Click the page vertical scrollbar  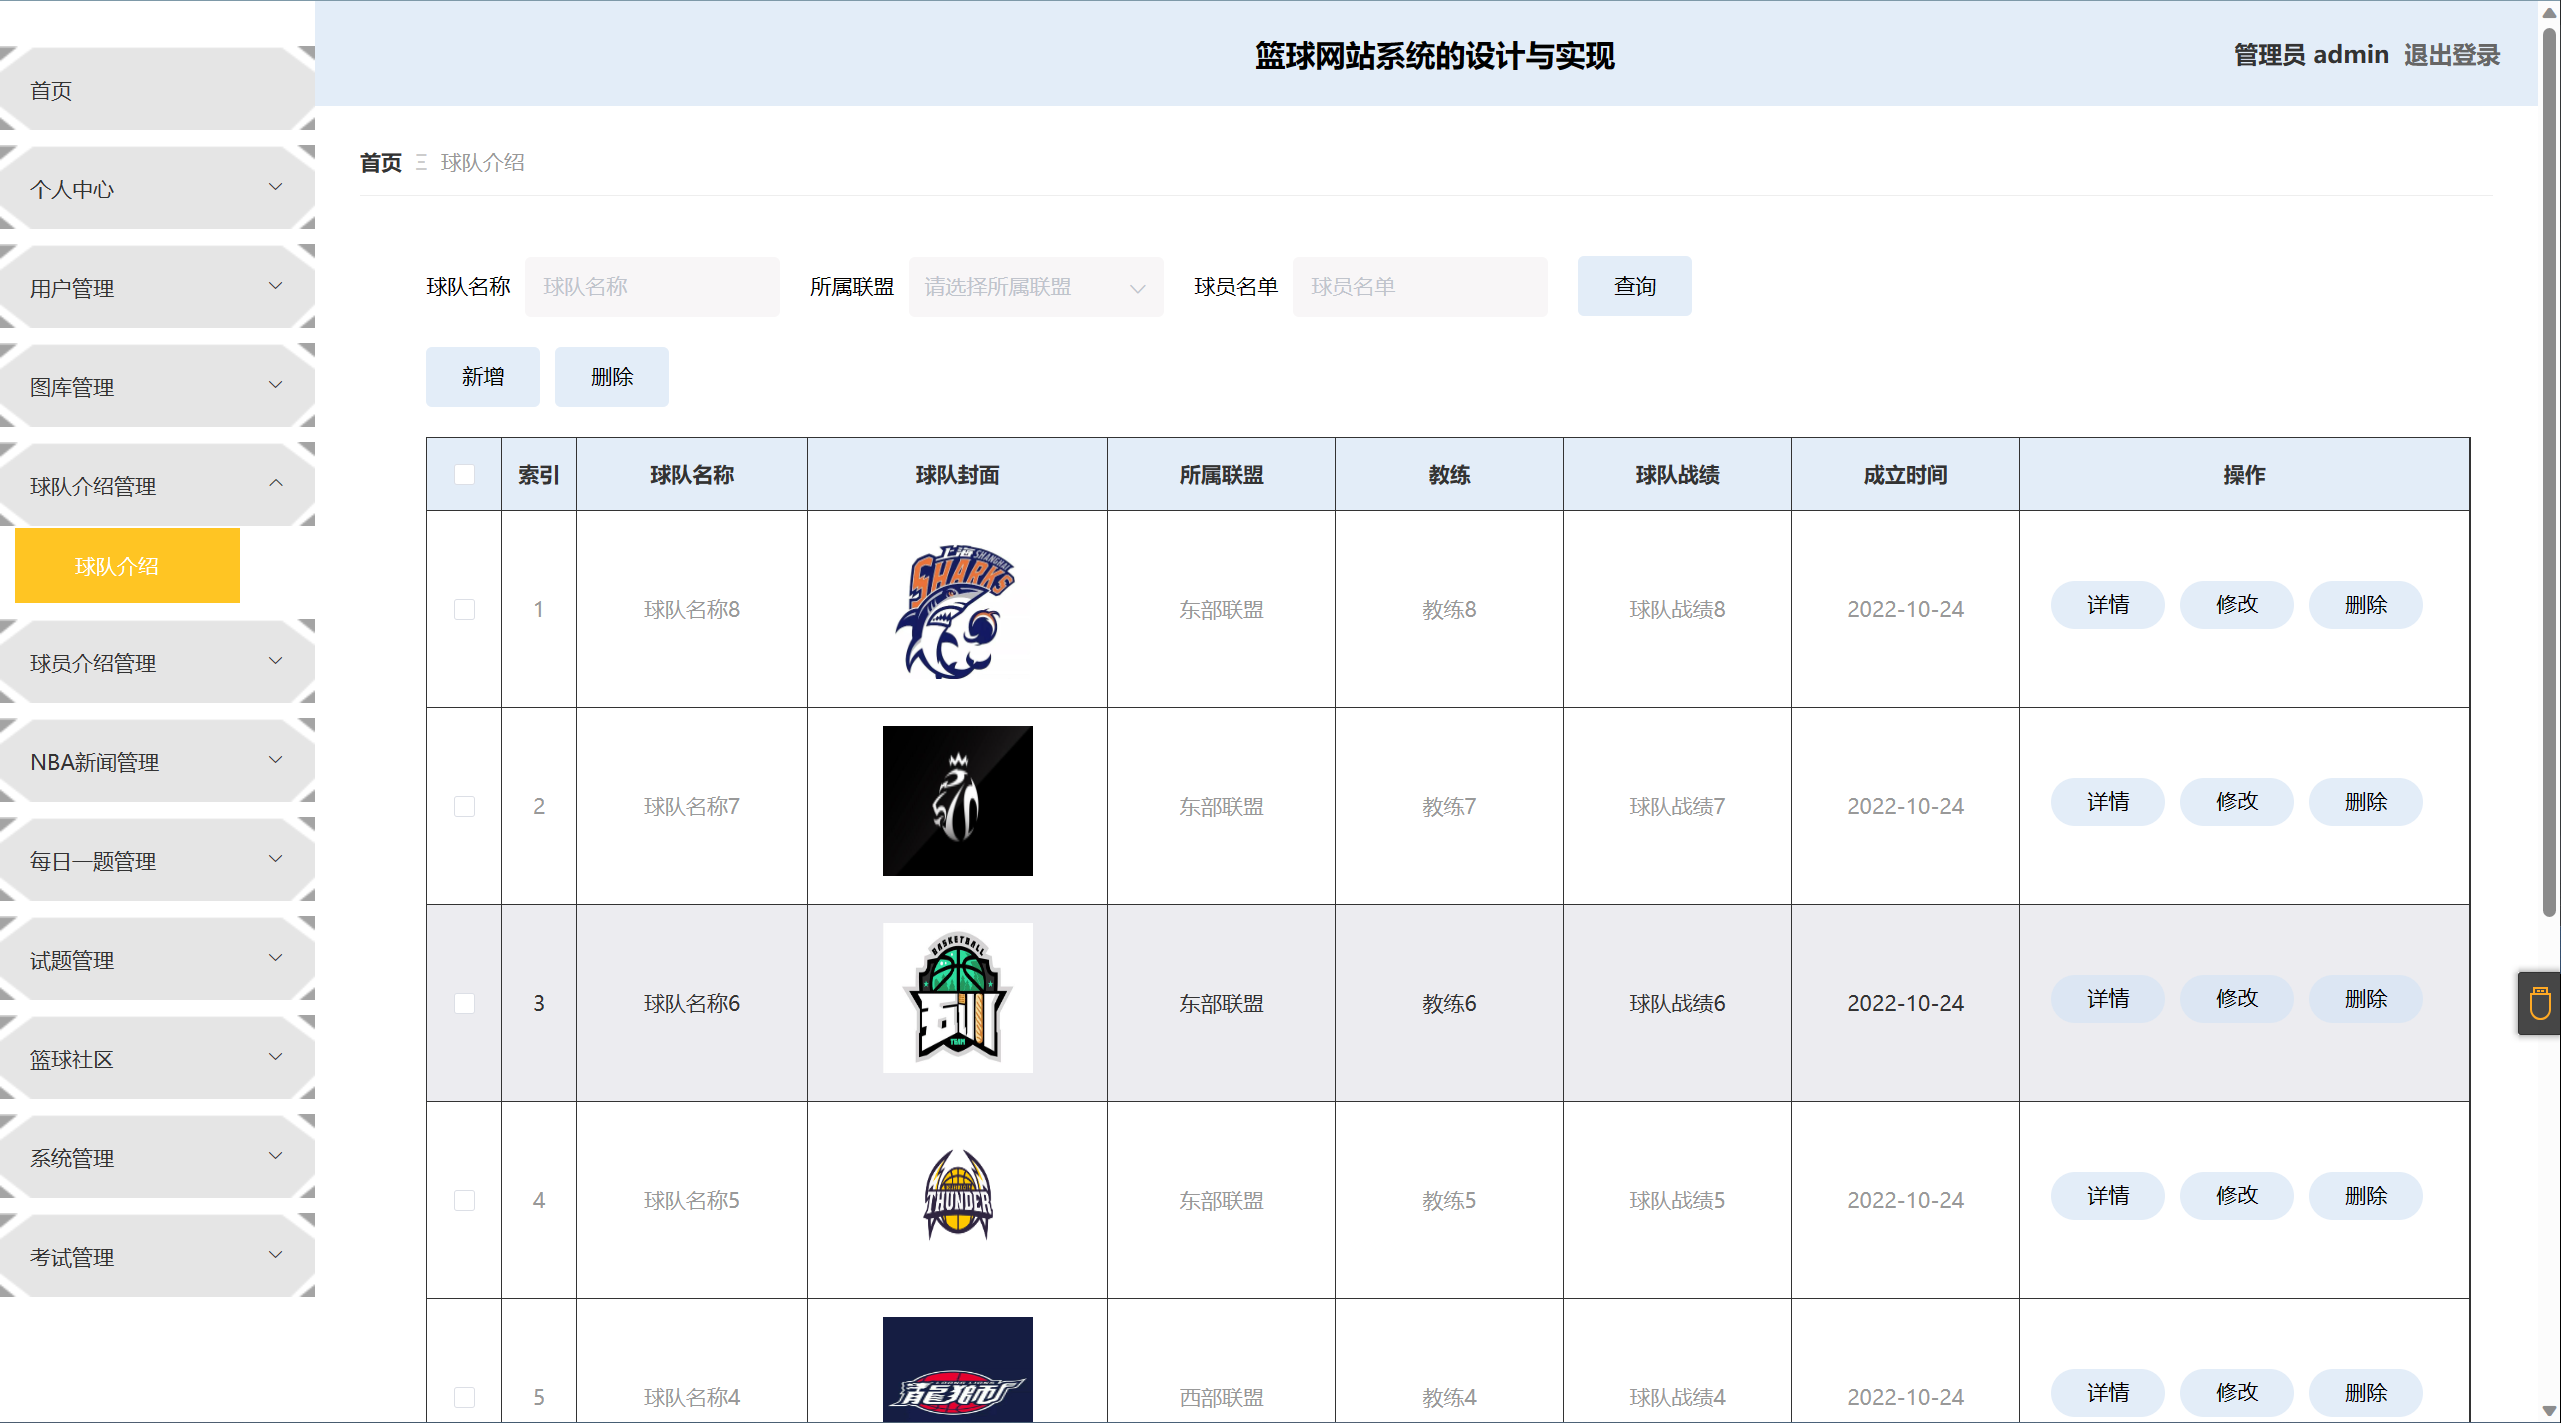pyautogui.click(x=2549, y=470)
